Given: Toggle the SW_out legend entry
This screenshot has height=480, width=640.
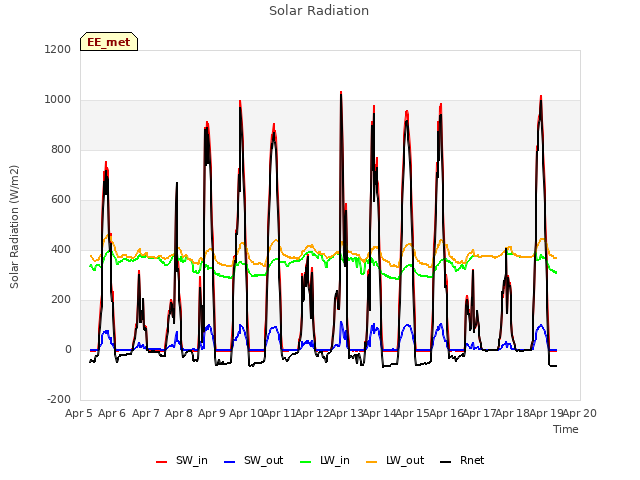Looking at the screenshot, I should point(253,461).
